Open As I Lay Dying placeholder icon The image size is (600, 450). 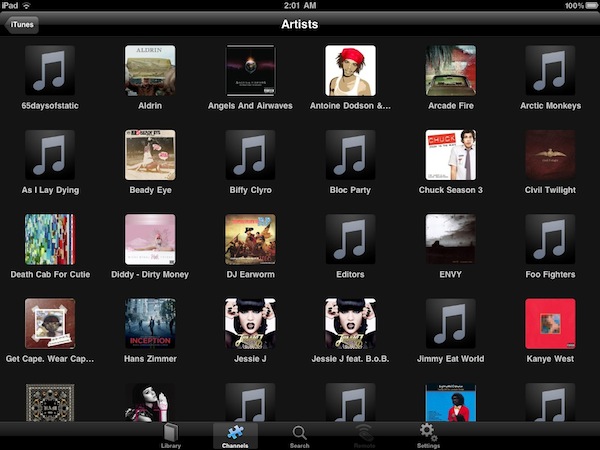point(50,155)
